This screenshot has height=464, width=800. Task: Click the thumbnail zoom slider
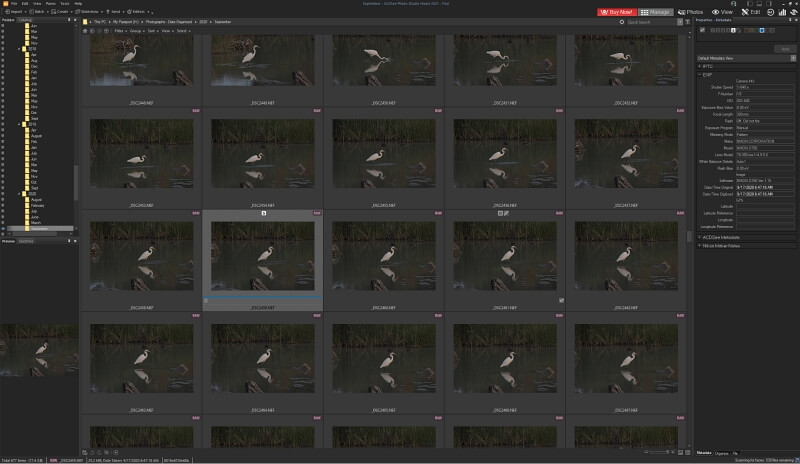click(660, 452)
